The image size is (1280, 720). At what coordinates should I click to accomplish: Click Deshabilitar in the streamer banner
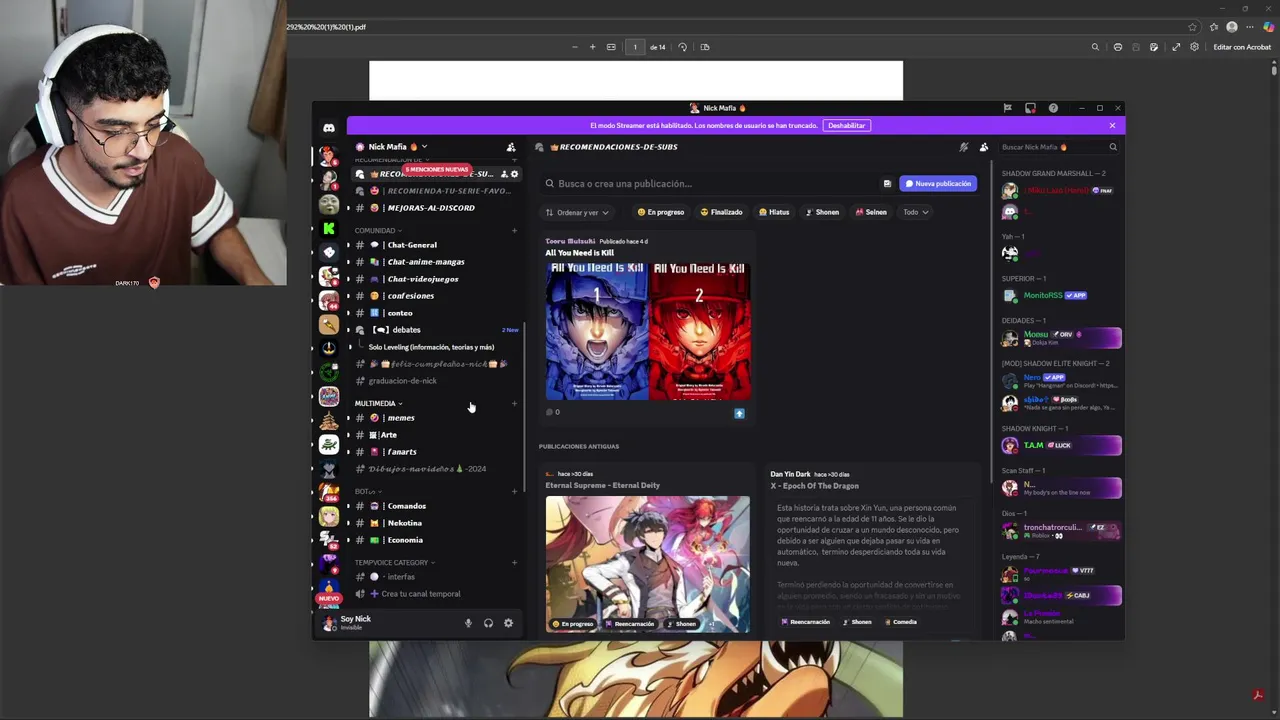[847, 125]
